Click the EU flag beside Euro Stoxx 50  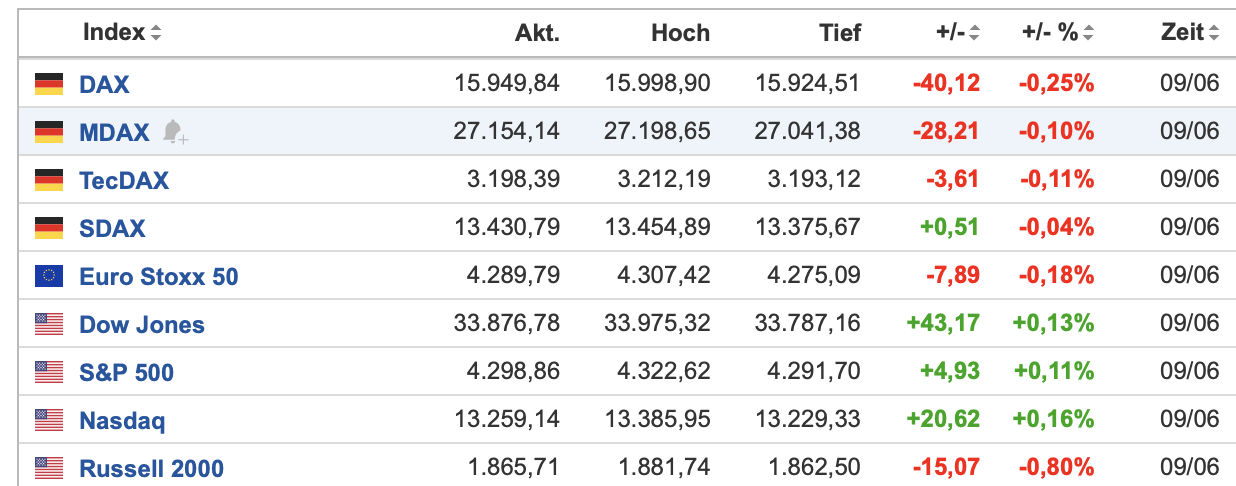click(x=49, y=276)
